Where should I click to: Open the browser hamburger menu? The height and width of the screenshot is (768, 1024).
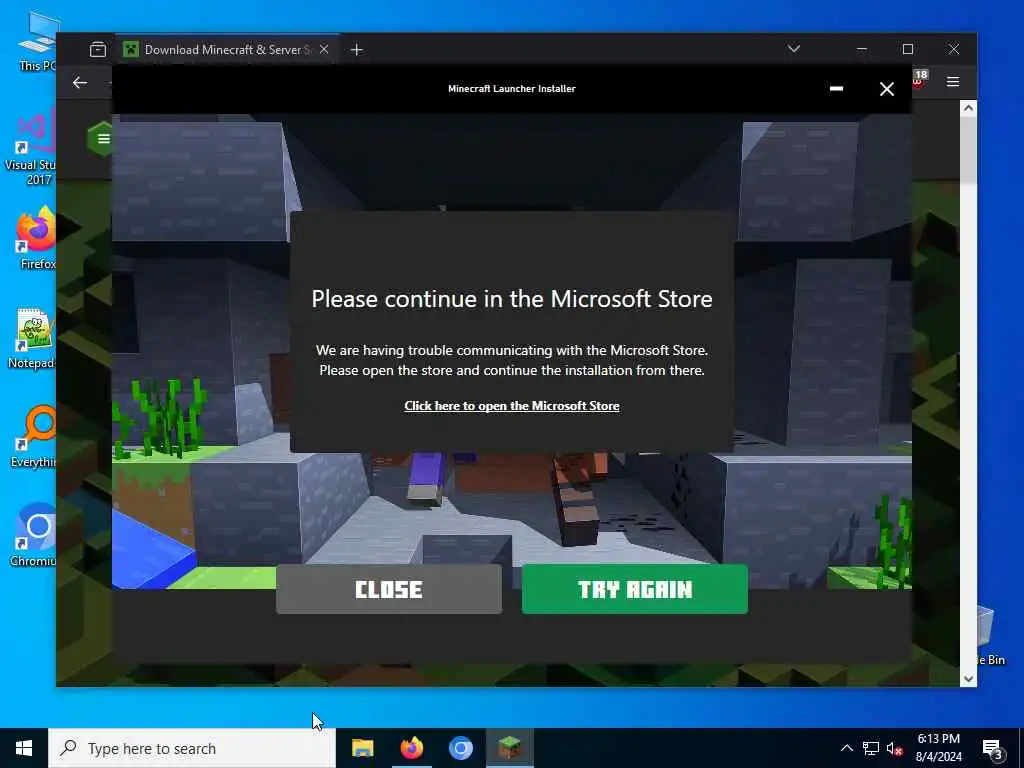953,82
